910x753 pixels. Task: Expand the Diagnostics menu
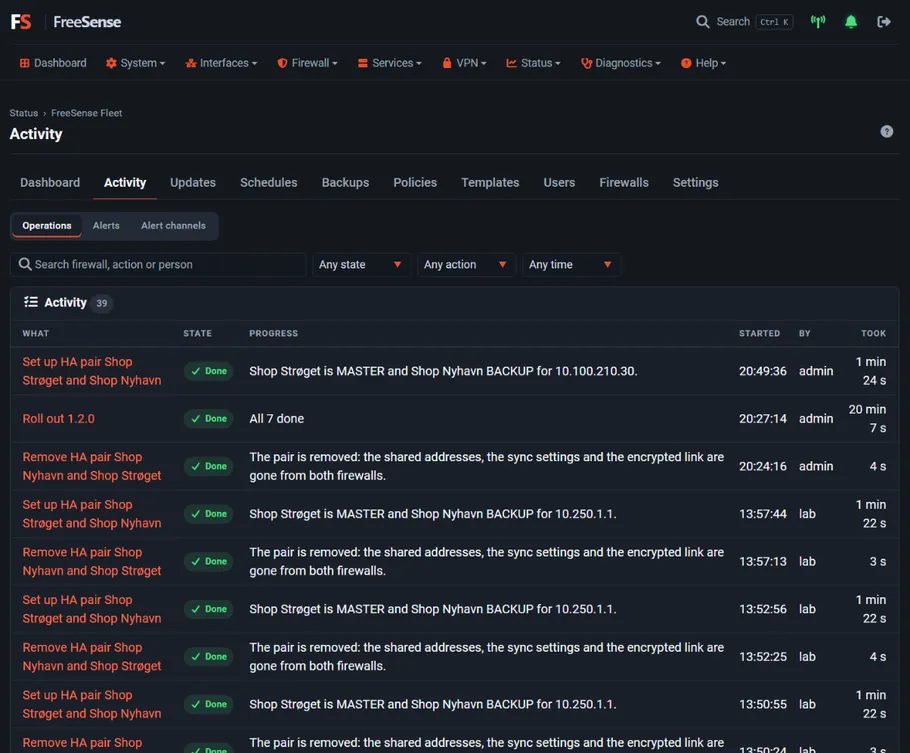coord(620,63)
